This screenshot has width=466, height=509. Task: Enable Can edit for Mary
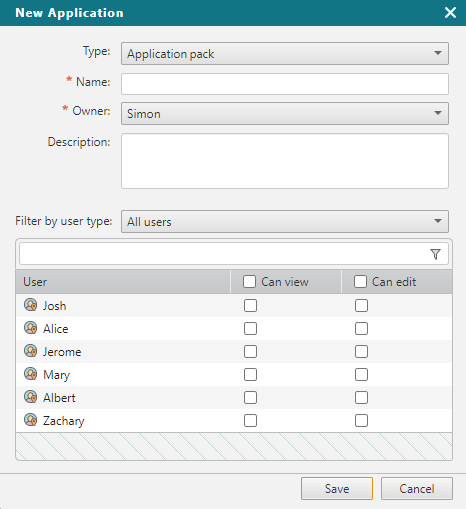click(361, 375)
